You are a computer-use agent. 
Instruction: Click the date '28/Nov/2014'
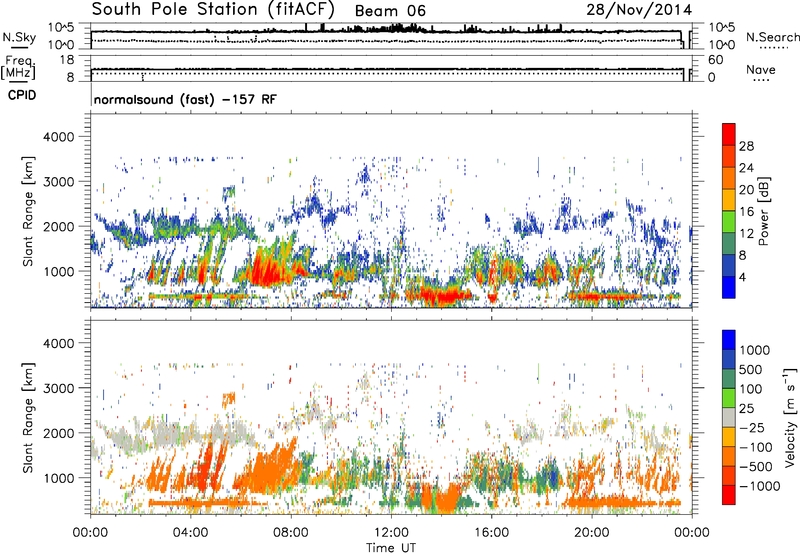[x=639, y=10]
